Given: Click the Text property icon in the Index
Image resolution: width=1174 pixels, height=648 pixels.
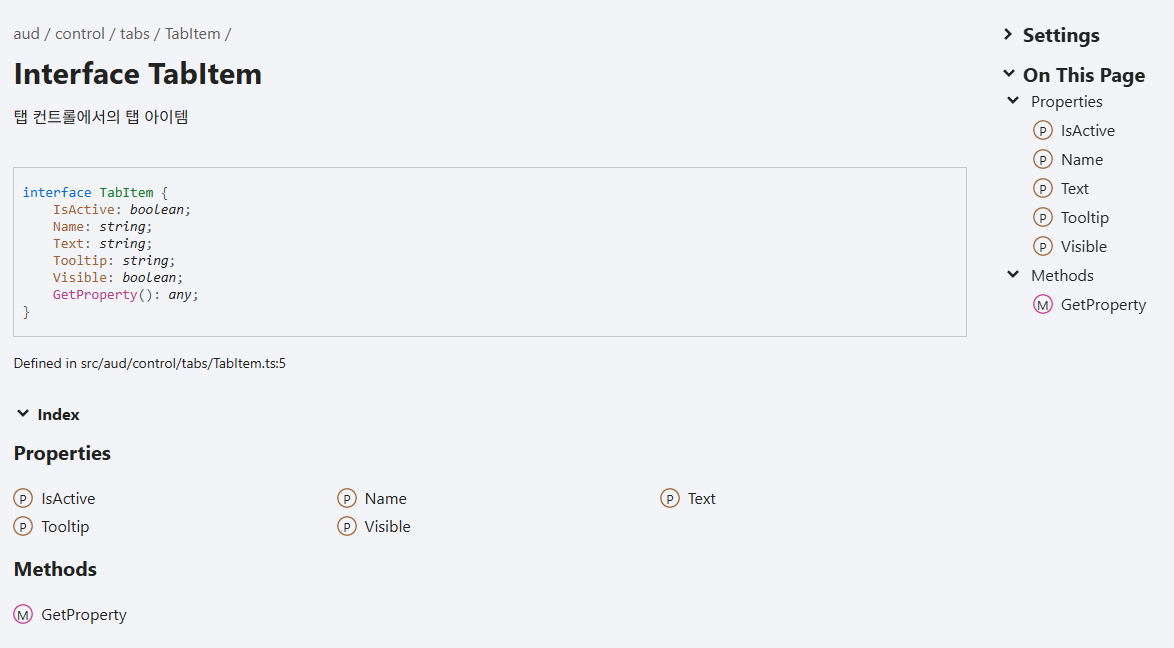Looking at the screenshot, I should point(670,498).
